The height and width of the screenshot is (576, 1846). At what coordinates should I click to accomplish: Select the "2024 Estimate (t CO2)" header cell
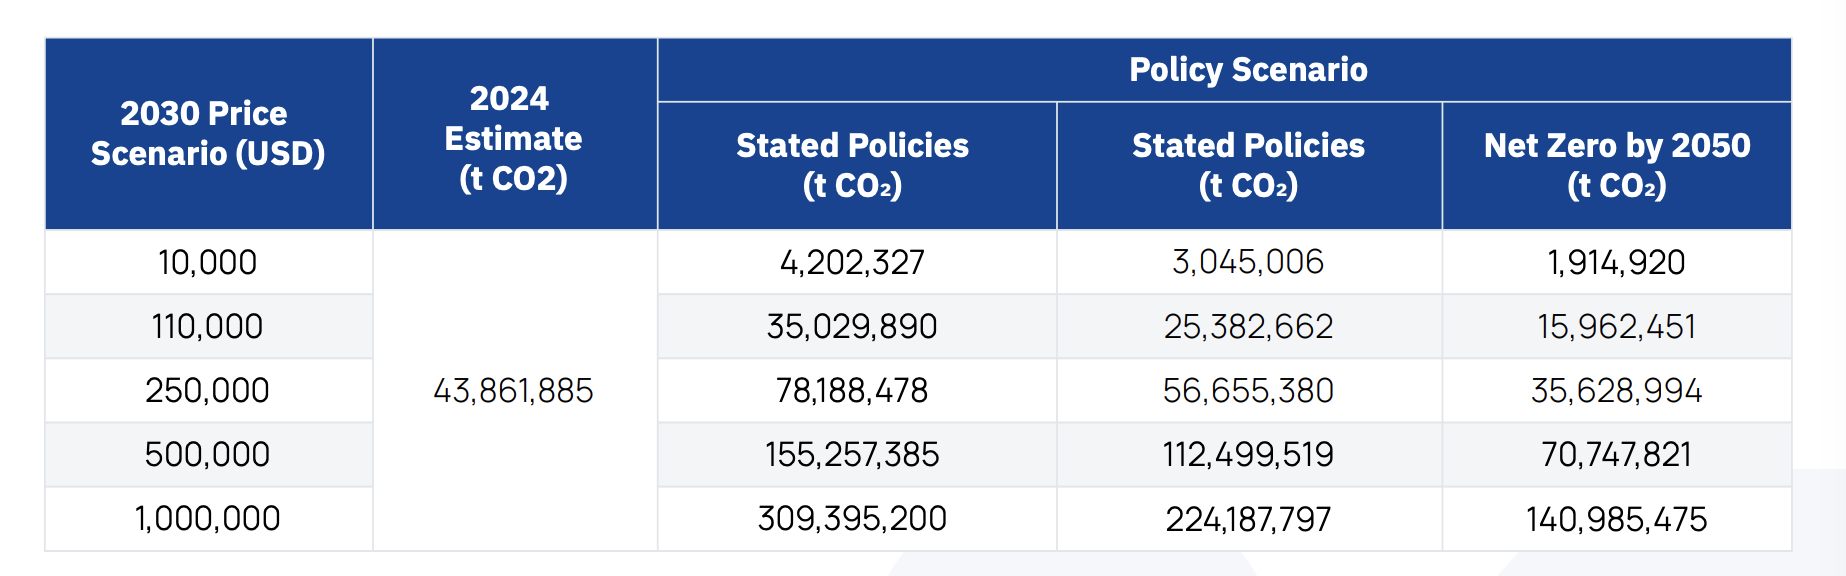point(513,138)
